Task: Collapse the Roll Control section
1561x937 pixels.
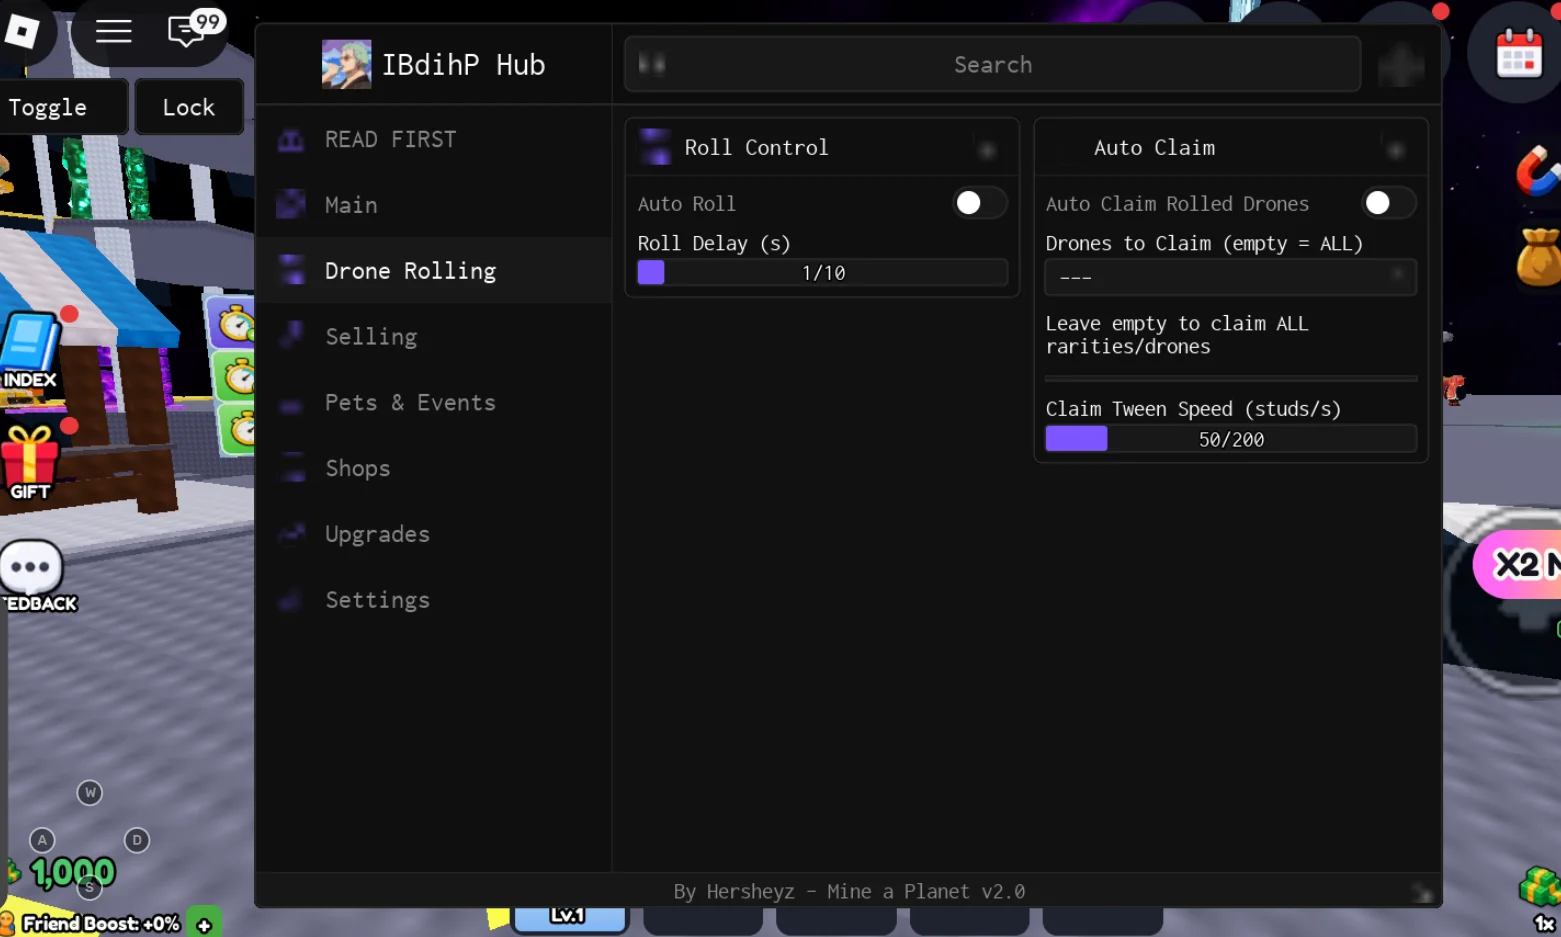Action: click(x=987, y=150)
